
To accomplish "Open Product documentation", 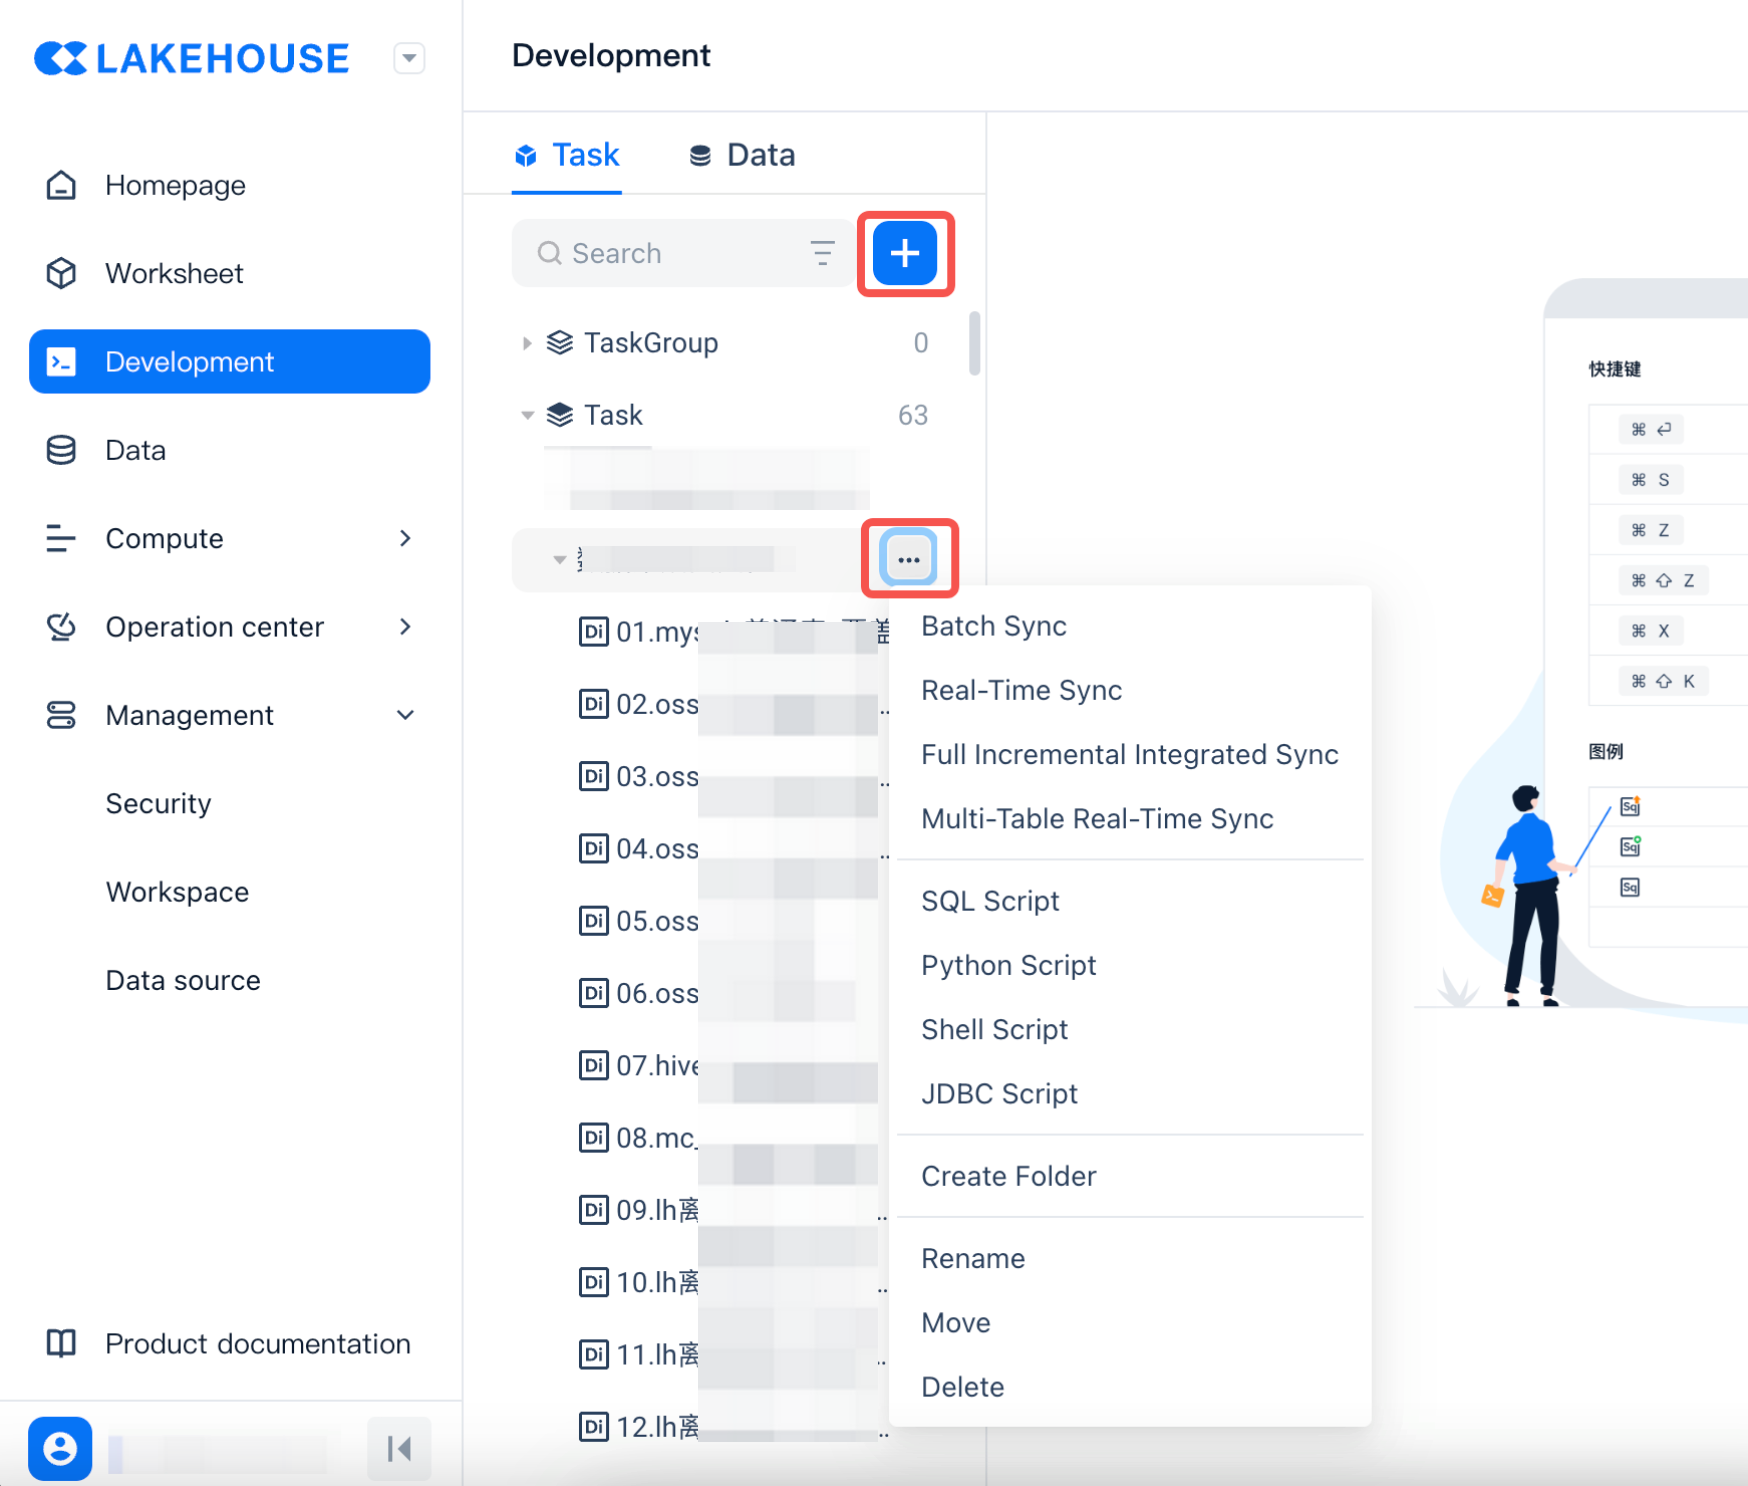I will (x=257, y=1343).
